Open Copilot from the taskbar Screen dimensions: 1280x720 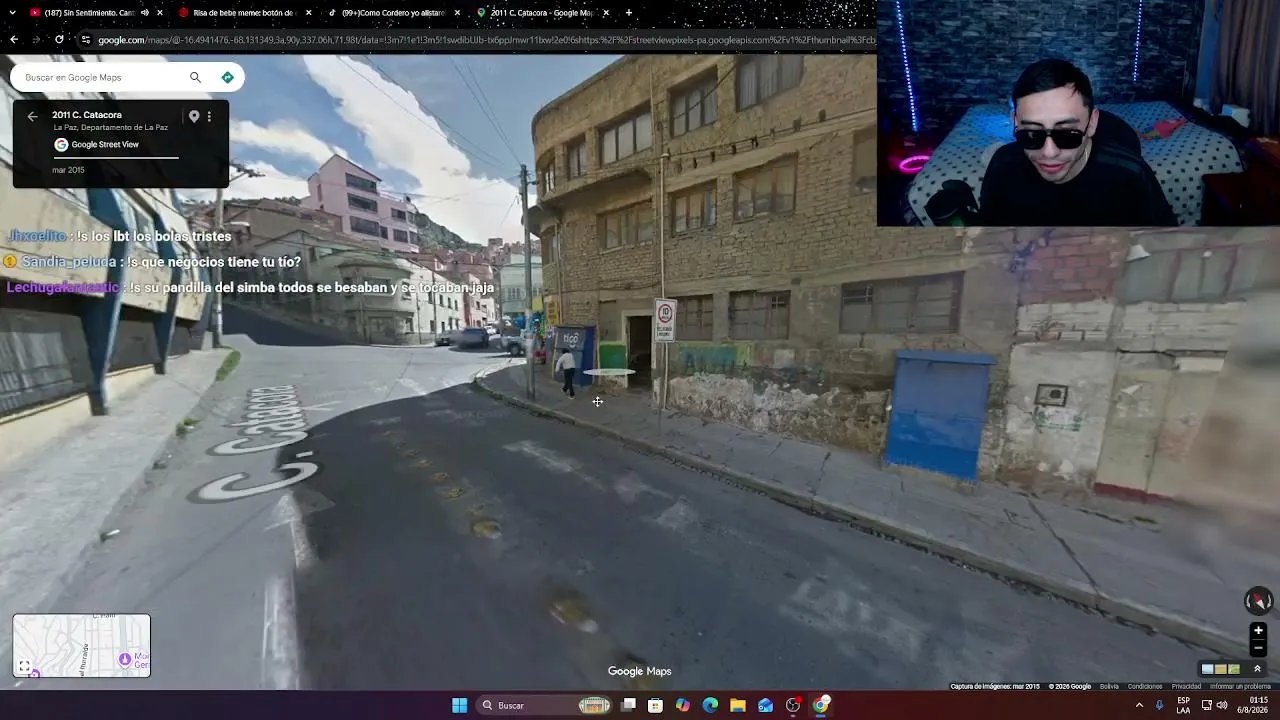point(683,705)
